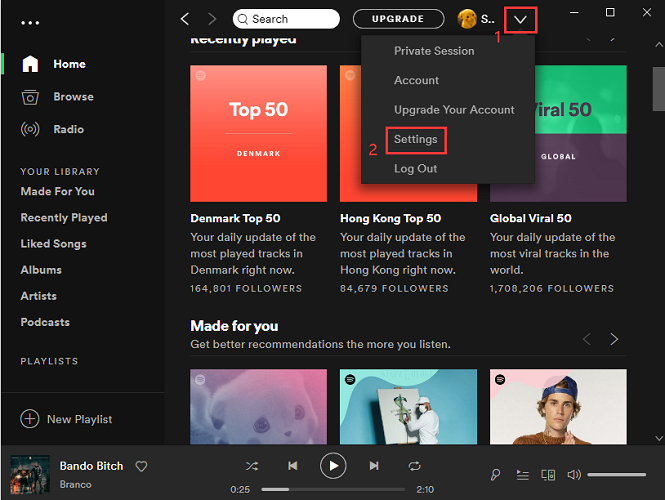
Task: Minimize the Spotify window
Action: pos(574,13)
